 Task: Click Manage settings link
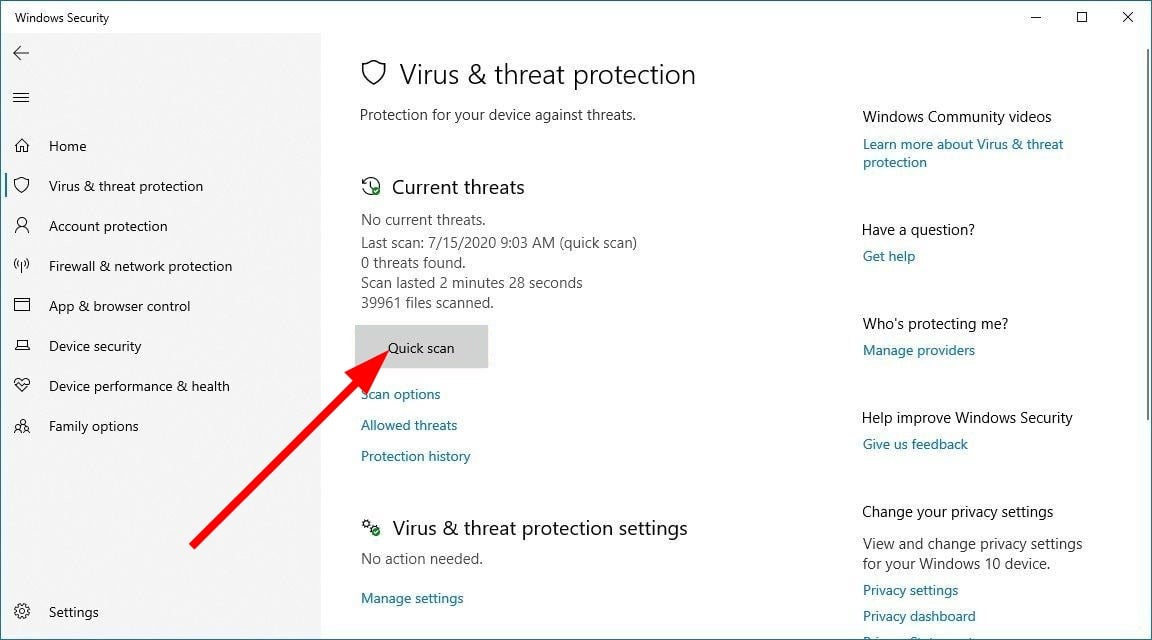click(x=412, y=598)
